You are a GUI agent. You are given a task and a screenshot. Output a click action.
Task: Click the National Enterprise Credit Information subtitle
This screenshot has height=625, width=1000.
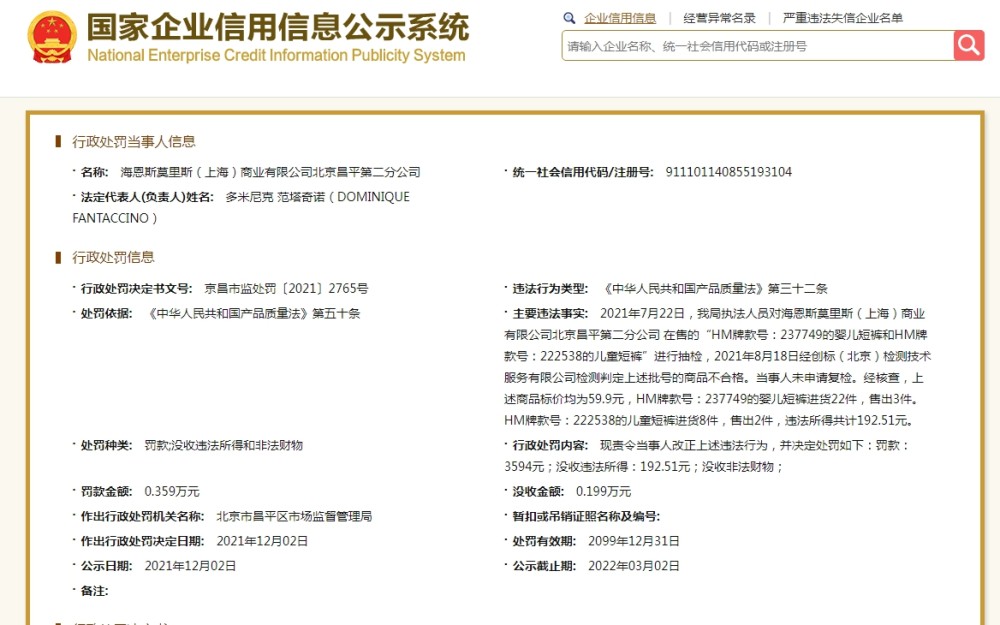click(x=276, y=55)
